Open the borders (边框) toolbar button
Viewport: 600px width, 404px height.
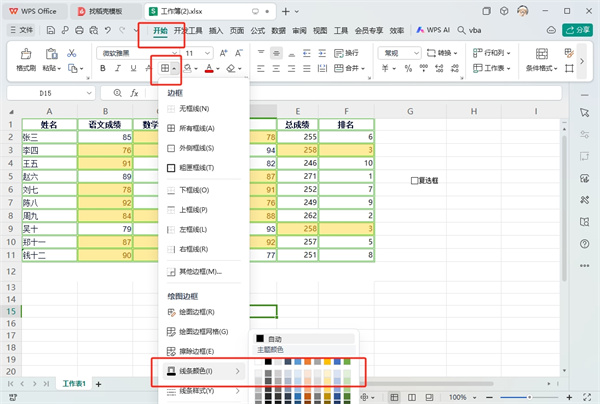(163, 69)
